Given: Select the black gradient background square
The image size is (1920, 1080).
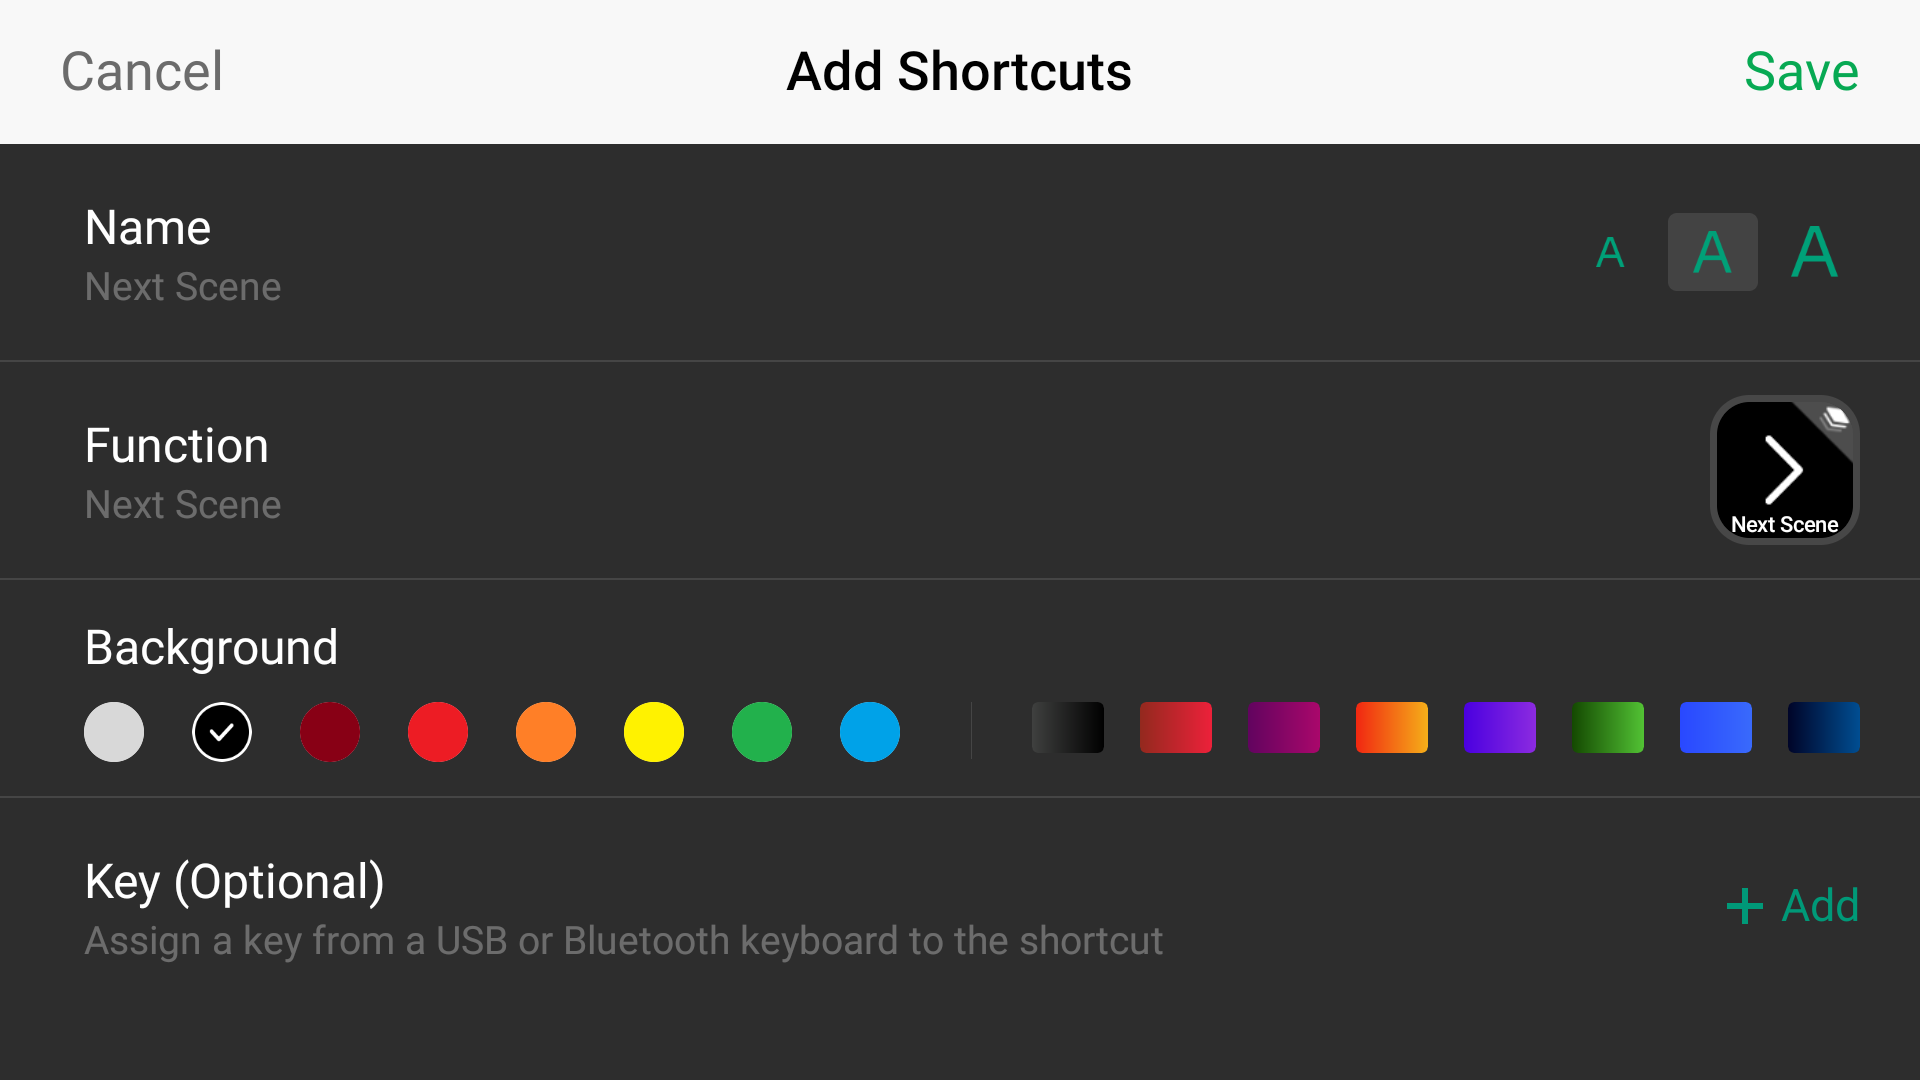Looking at the screenshot, I should coord(1068,727).
